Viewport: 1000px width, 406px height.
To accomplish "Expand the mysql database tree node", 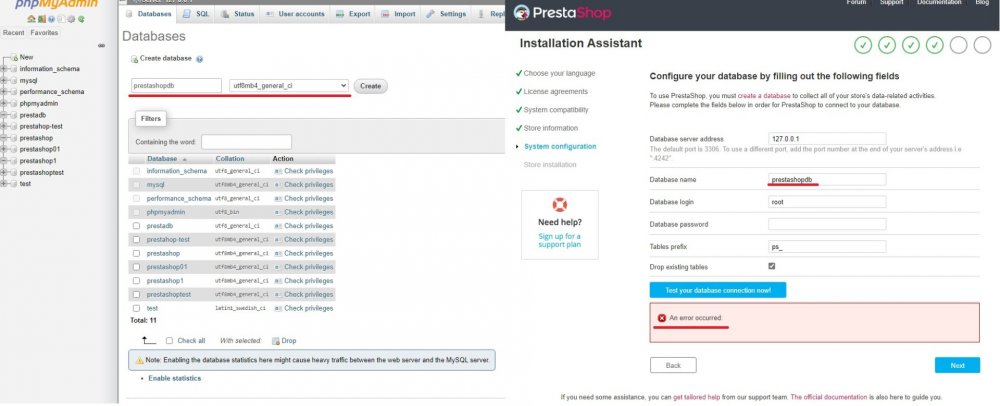I will [x=5, y=80].
